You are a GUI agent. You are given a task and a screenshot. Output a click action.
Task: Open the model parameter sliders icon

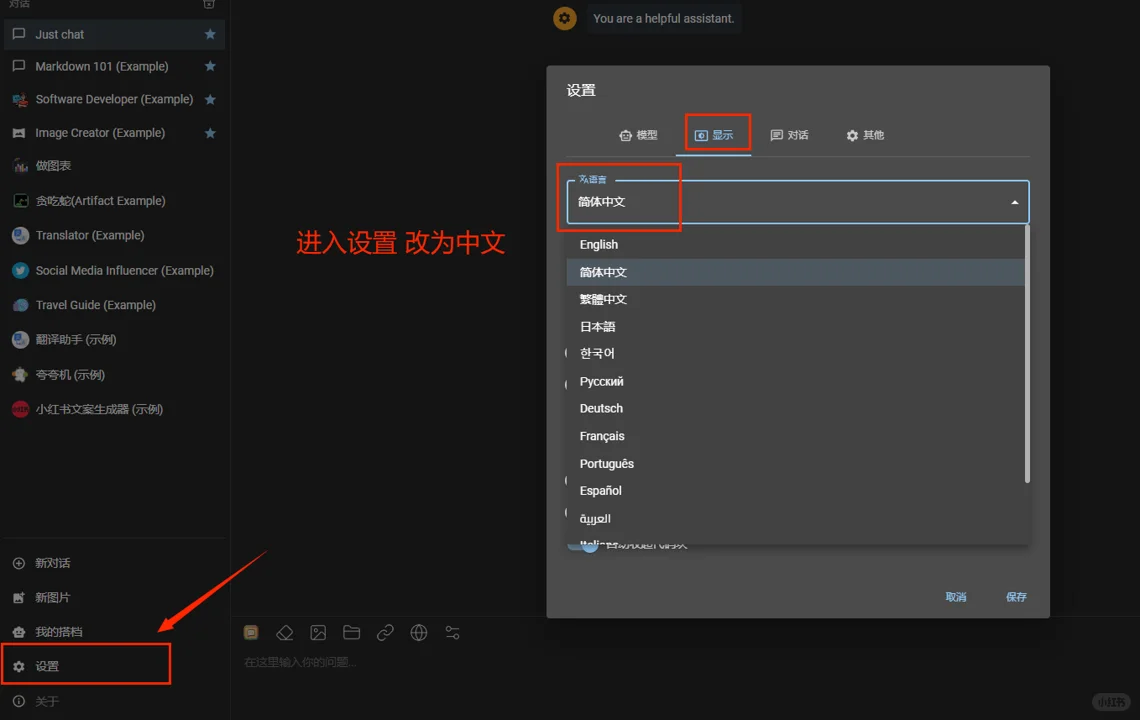pos(452,632)
